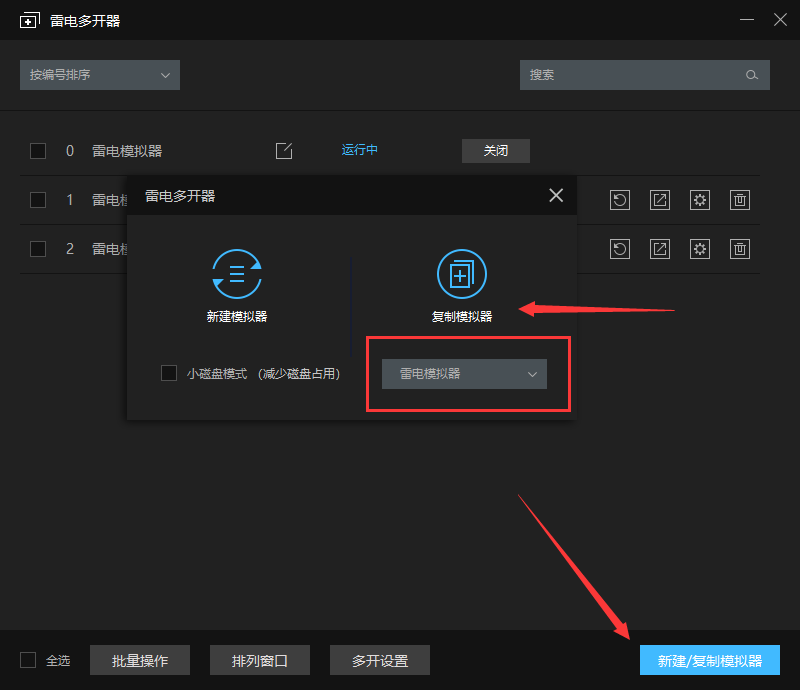Toggle the Select All (全选) checkbox
The width and height of the screenshot is (800, 690).
tap(28, 660)
